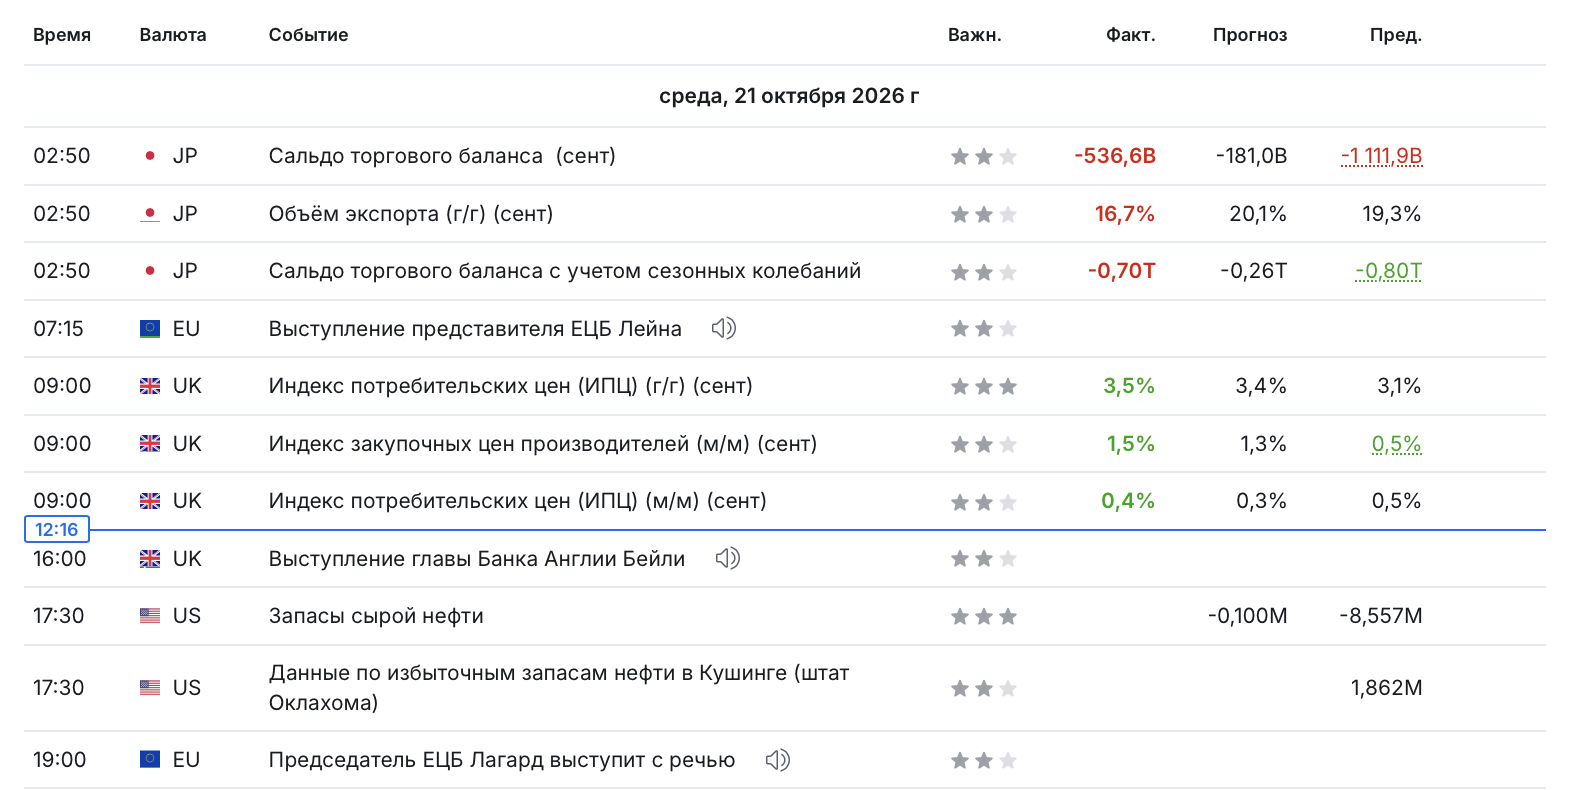Click Japan flag in seasonally adjusted balance row
The image size is (1580, 790).
click(x=150, y=271)
